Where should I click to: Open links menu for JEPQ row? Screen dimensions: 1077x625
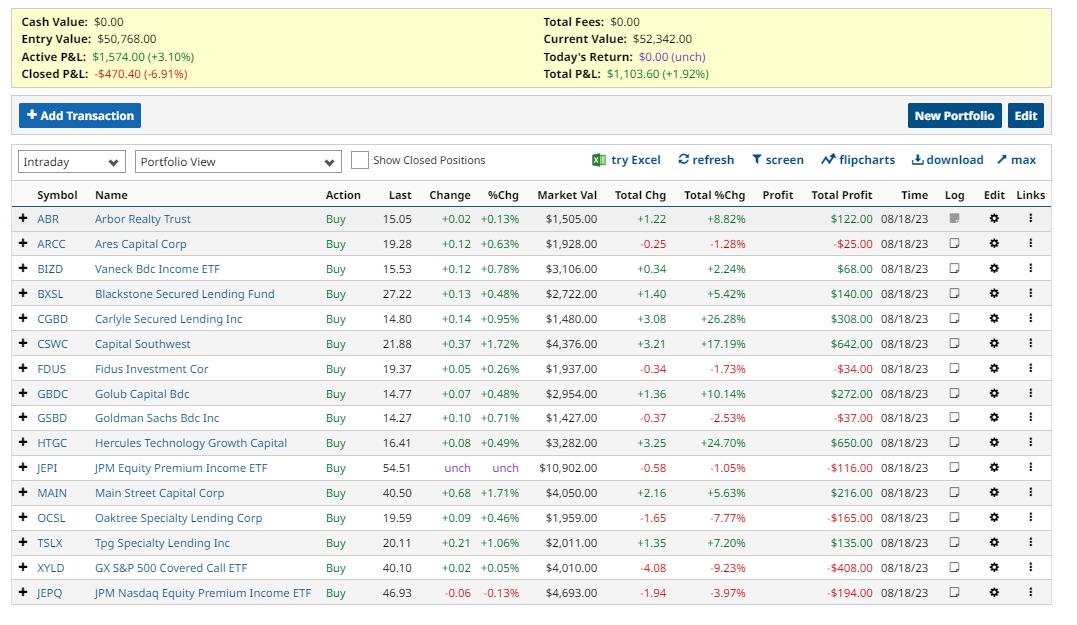point(1030,592)
